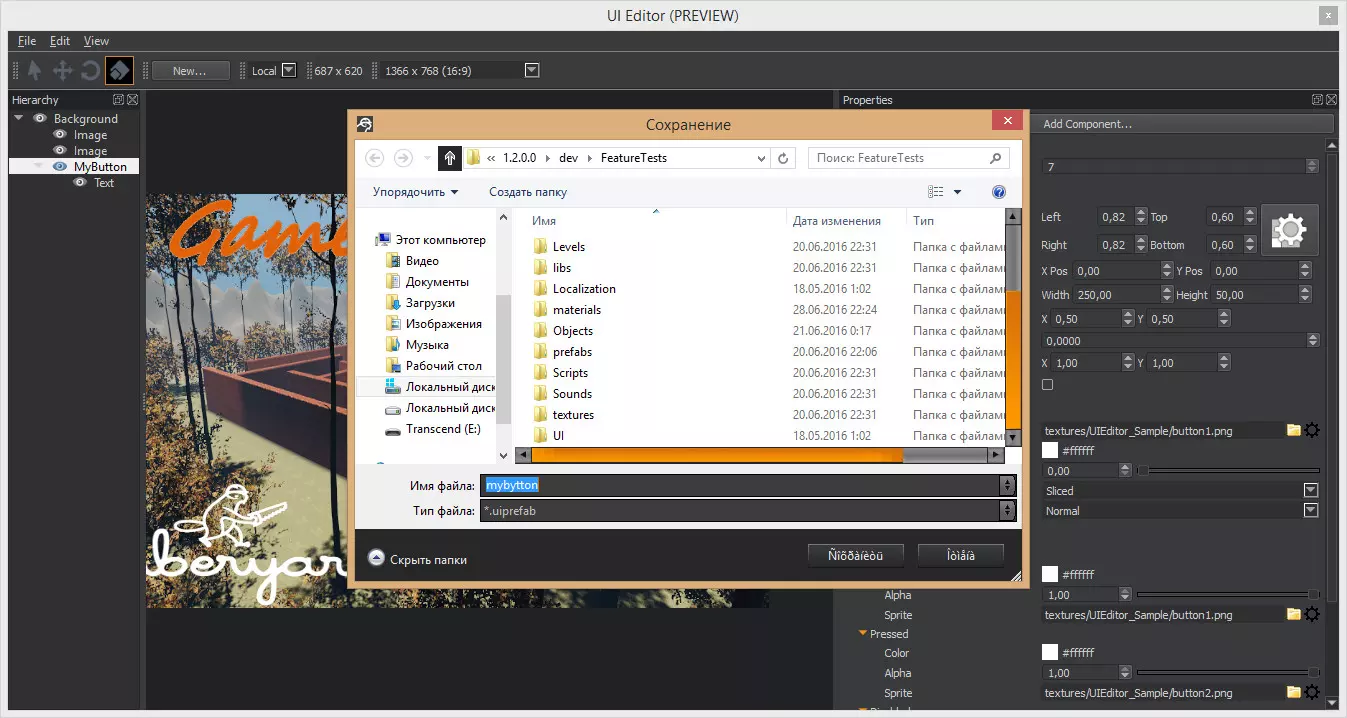Refresh the FeatureTests folder listing
The width and height of the screenshot is (1347, 718).
pos(783,158)
